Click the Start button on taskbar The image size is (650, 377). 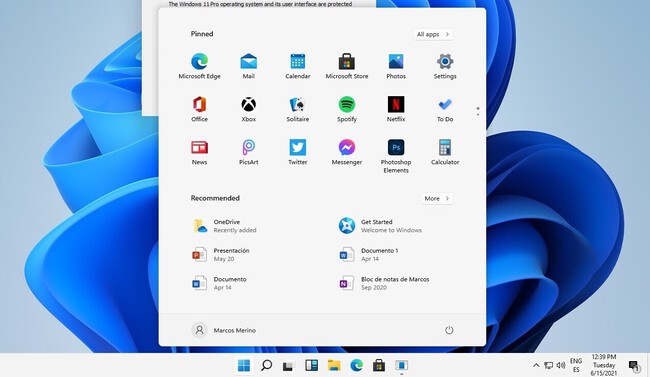[x=244, y=365]
